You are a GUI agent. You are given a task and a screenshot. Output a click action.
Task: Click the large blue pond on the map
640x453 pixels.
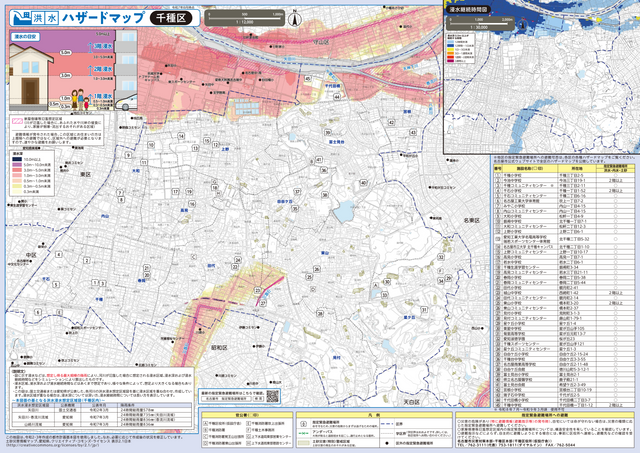coord(344,211)
